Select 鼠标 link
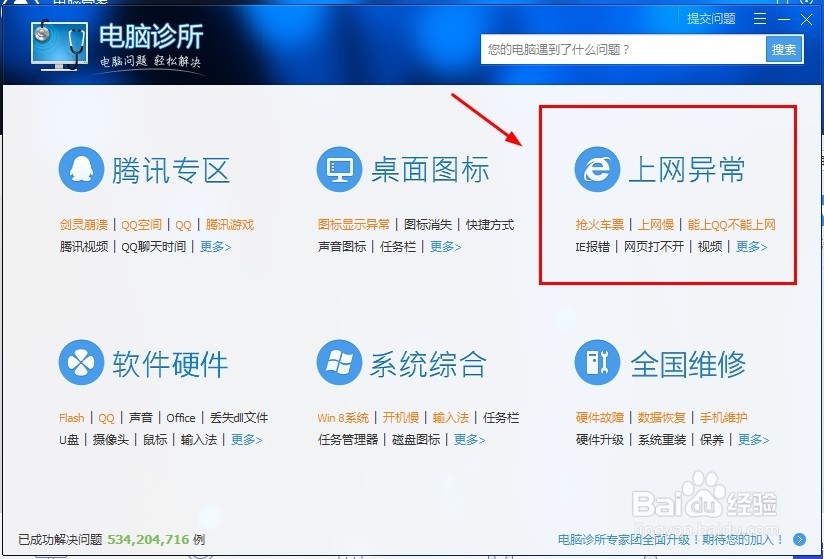 pyautogui.click(x=155, y=439)
